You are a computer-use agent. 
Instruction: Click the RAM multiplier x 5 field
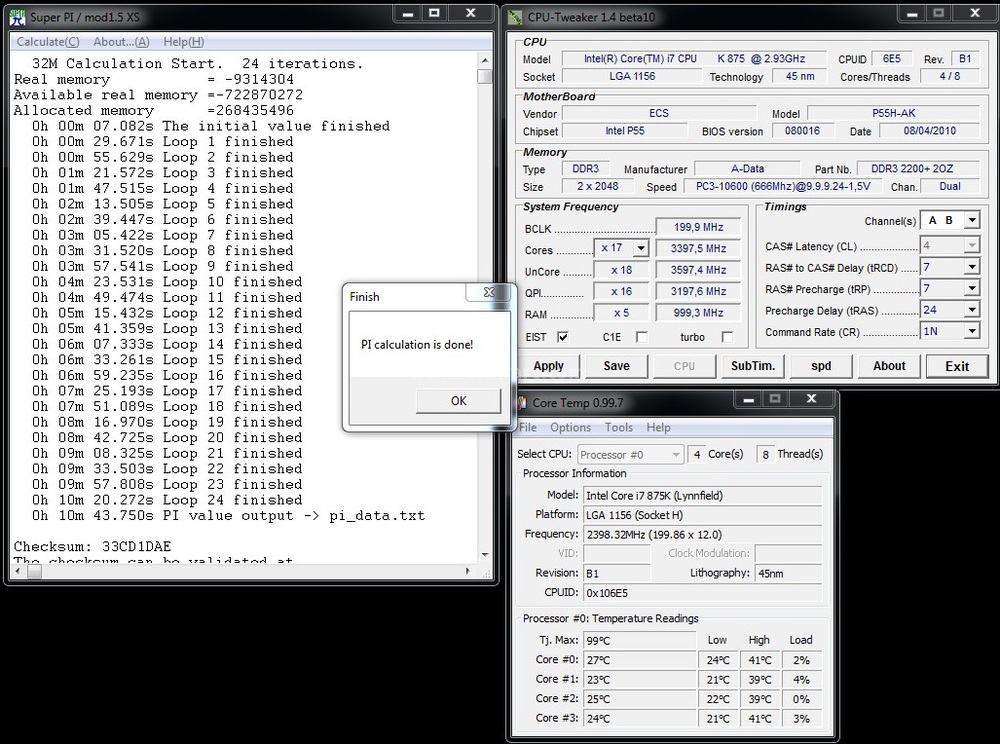(x=621, y=313)
